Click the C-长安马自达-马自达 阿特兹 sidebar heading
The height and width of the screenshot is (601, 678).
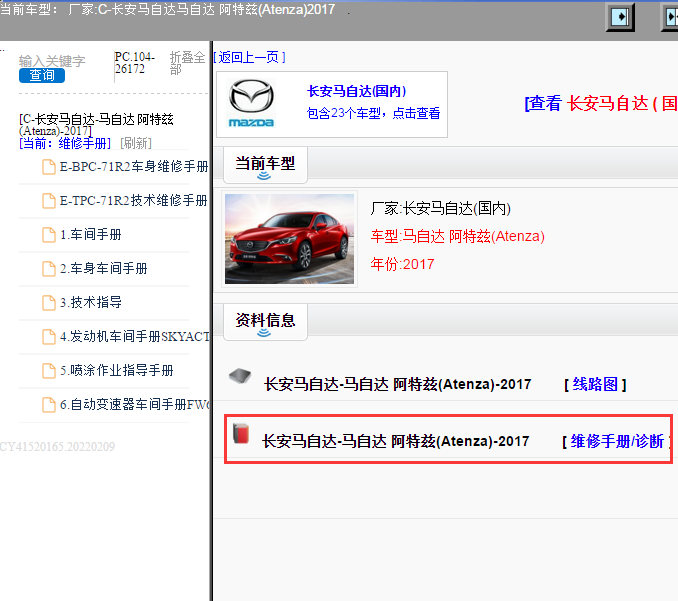coord(96,125)
